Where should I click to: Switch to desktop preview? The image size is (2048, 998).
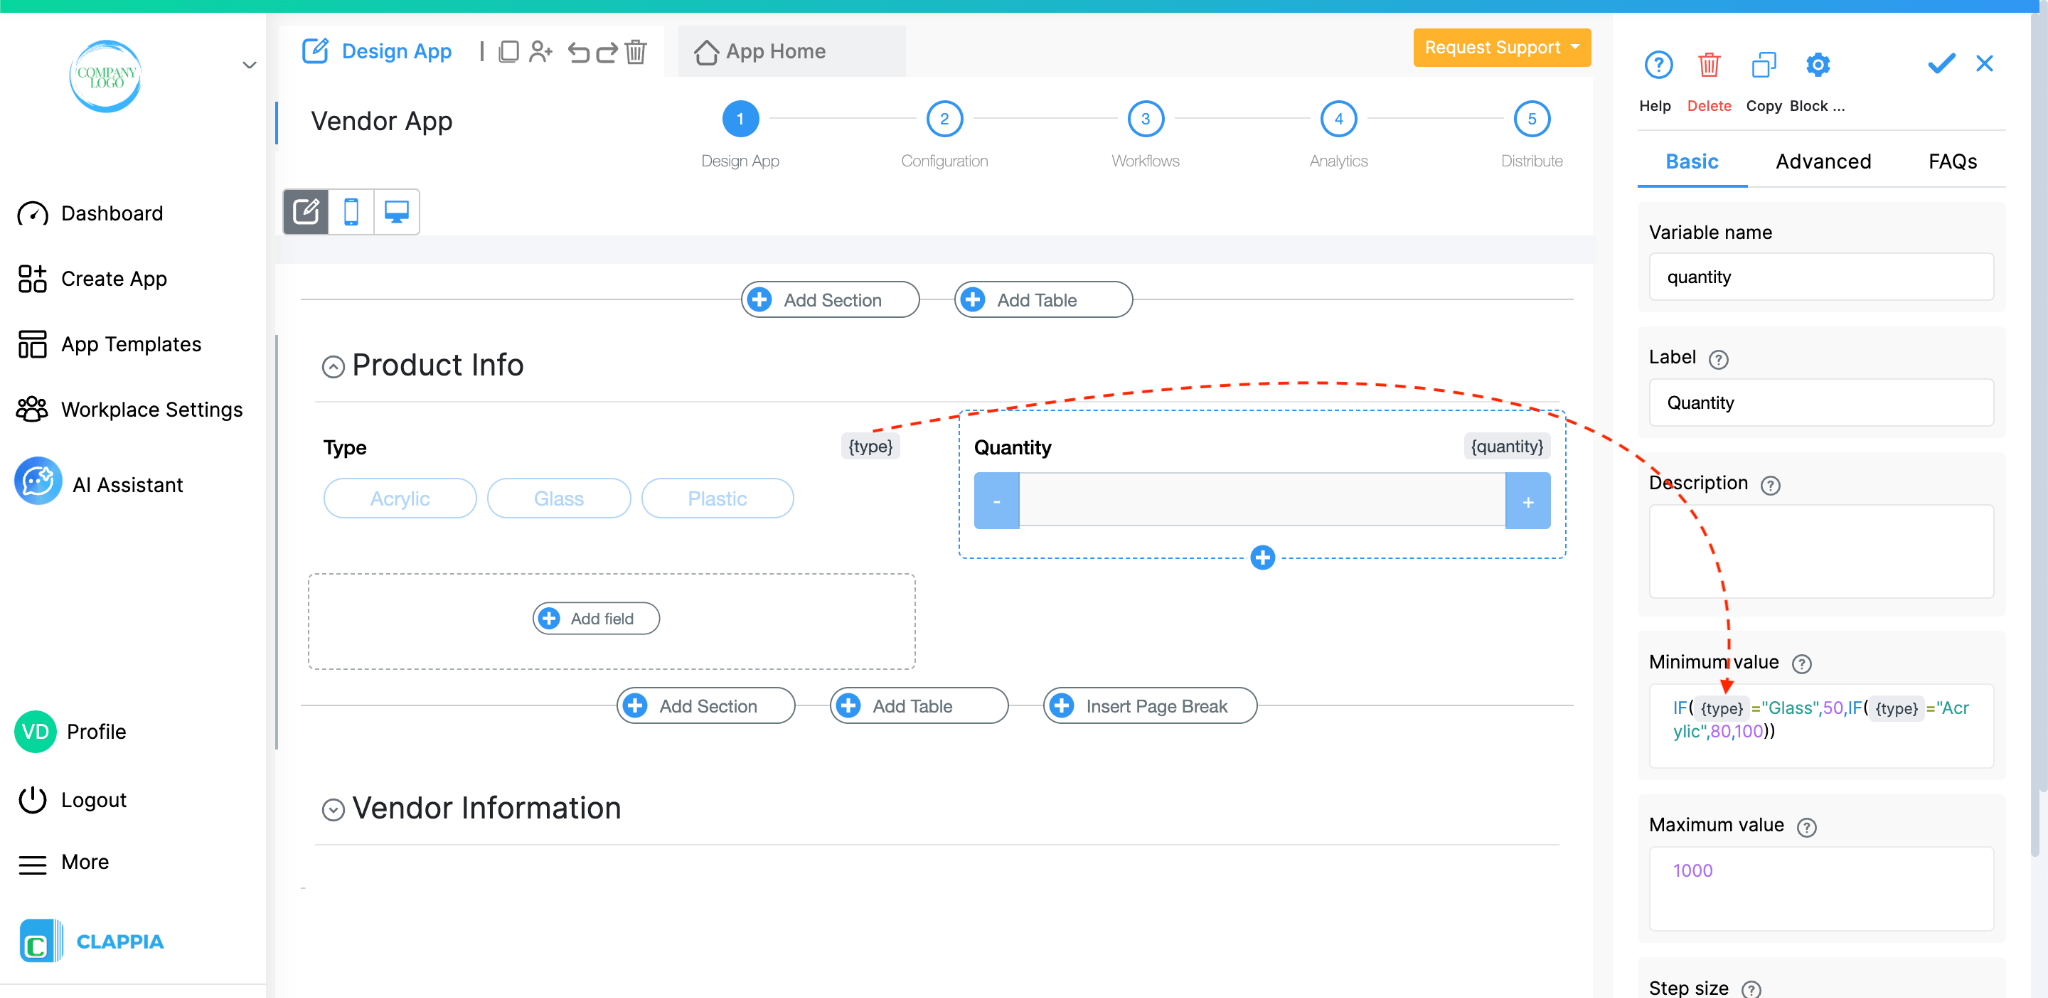[397, 212]
